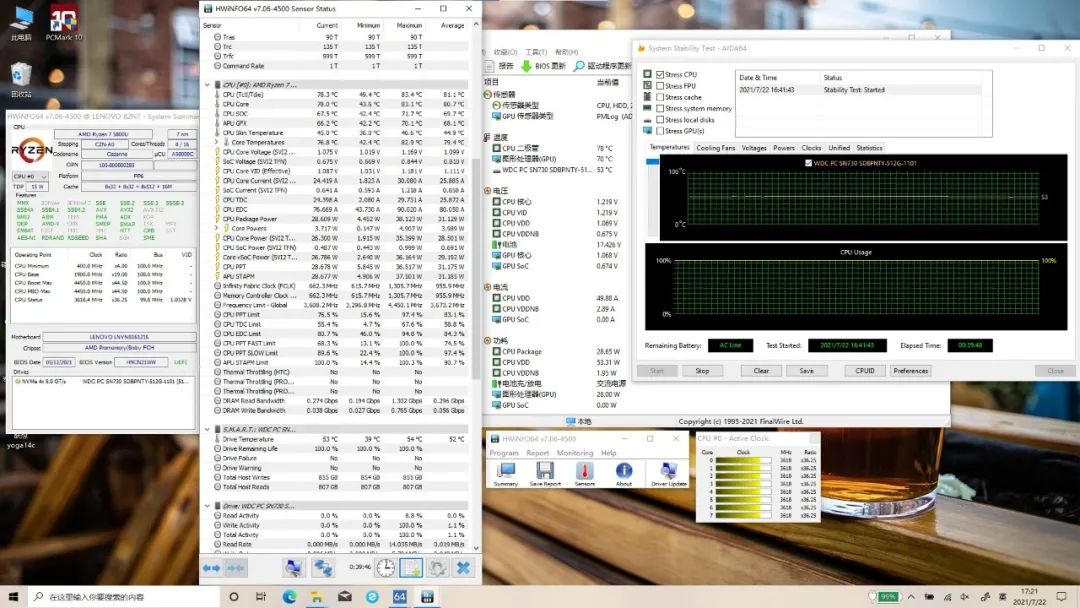This screenshot has height=608, width=1080.
Task: Open Summary in HWiNFO64 toolbar
Action: [506, 473]
